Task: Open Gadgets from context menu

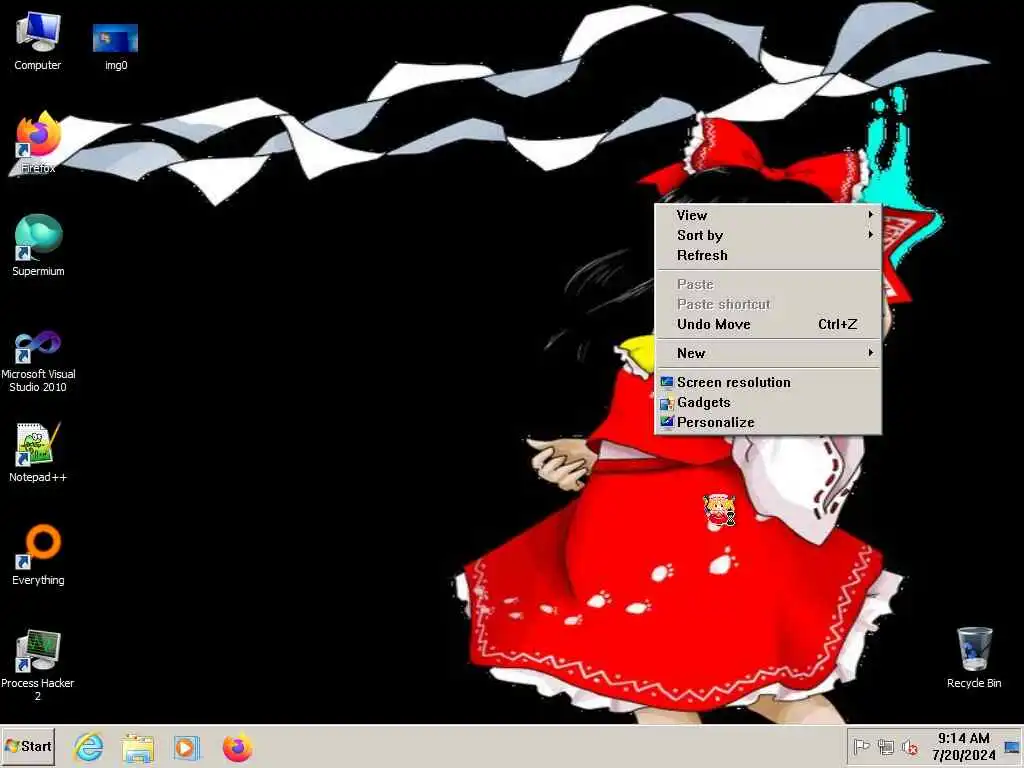Action: coord(768,402)
